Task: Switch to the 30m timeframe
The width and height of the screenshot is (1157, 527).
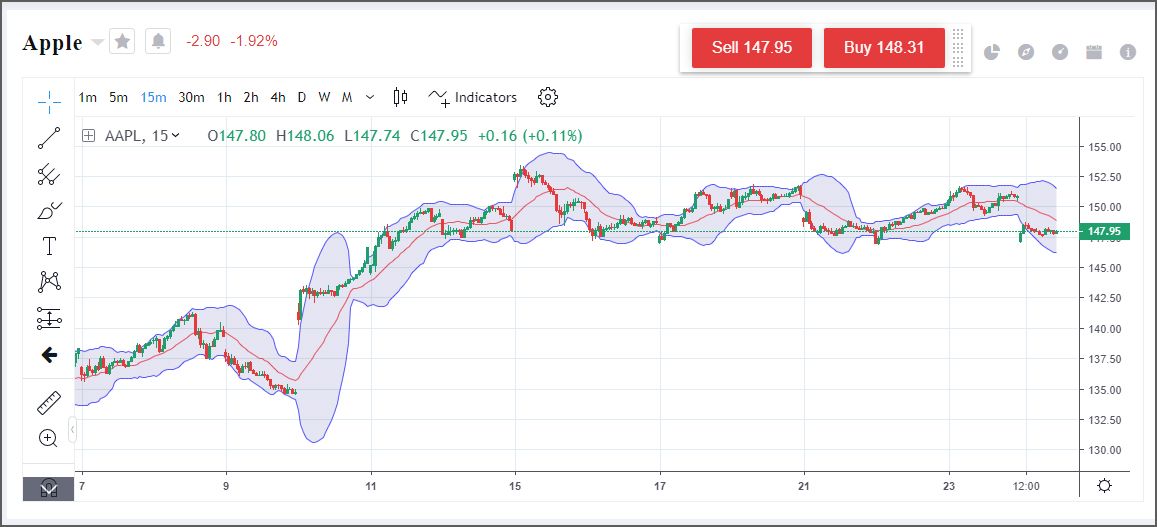Action: tap(191, 97)
